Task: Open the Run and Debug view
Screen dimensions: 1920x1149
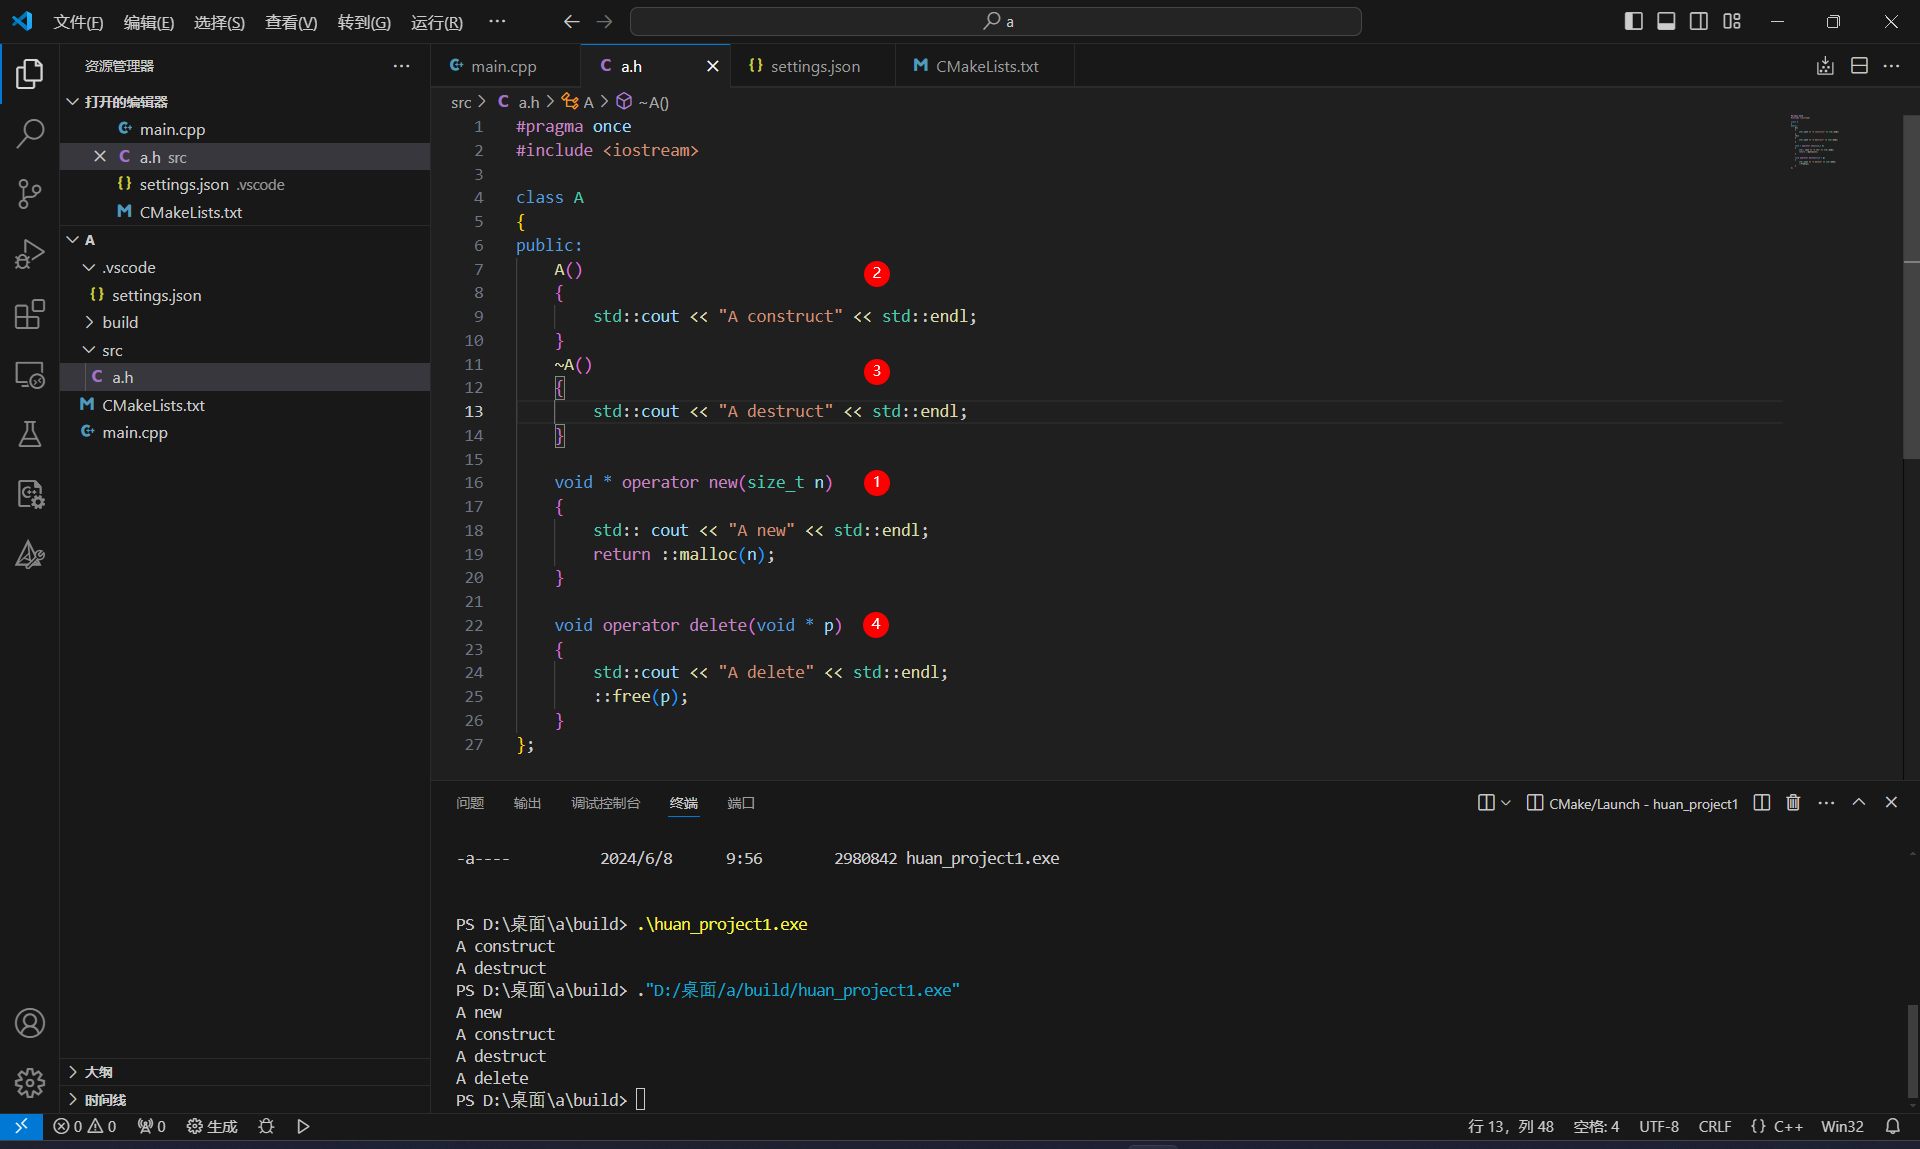Action: tap(30, 253)
